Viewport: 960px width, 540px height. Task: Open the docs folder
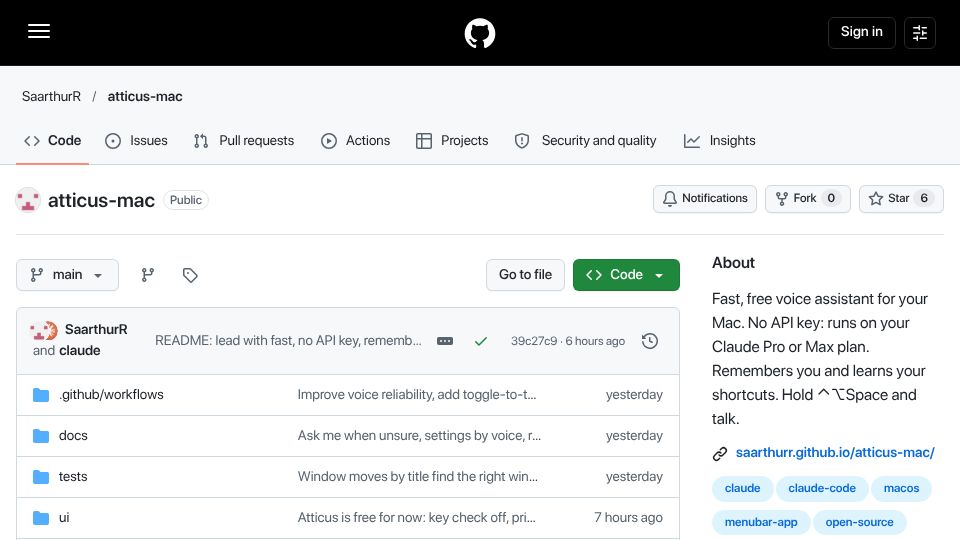tap(73, 436)
